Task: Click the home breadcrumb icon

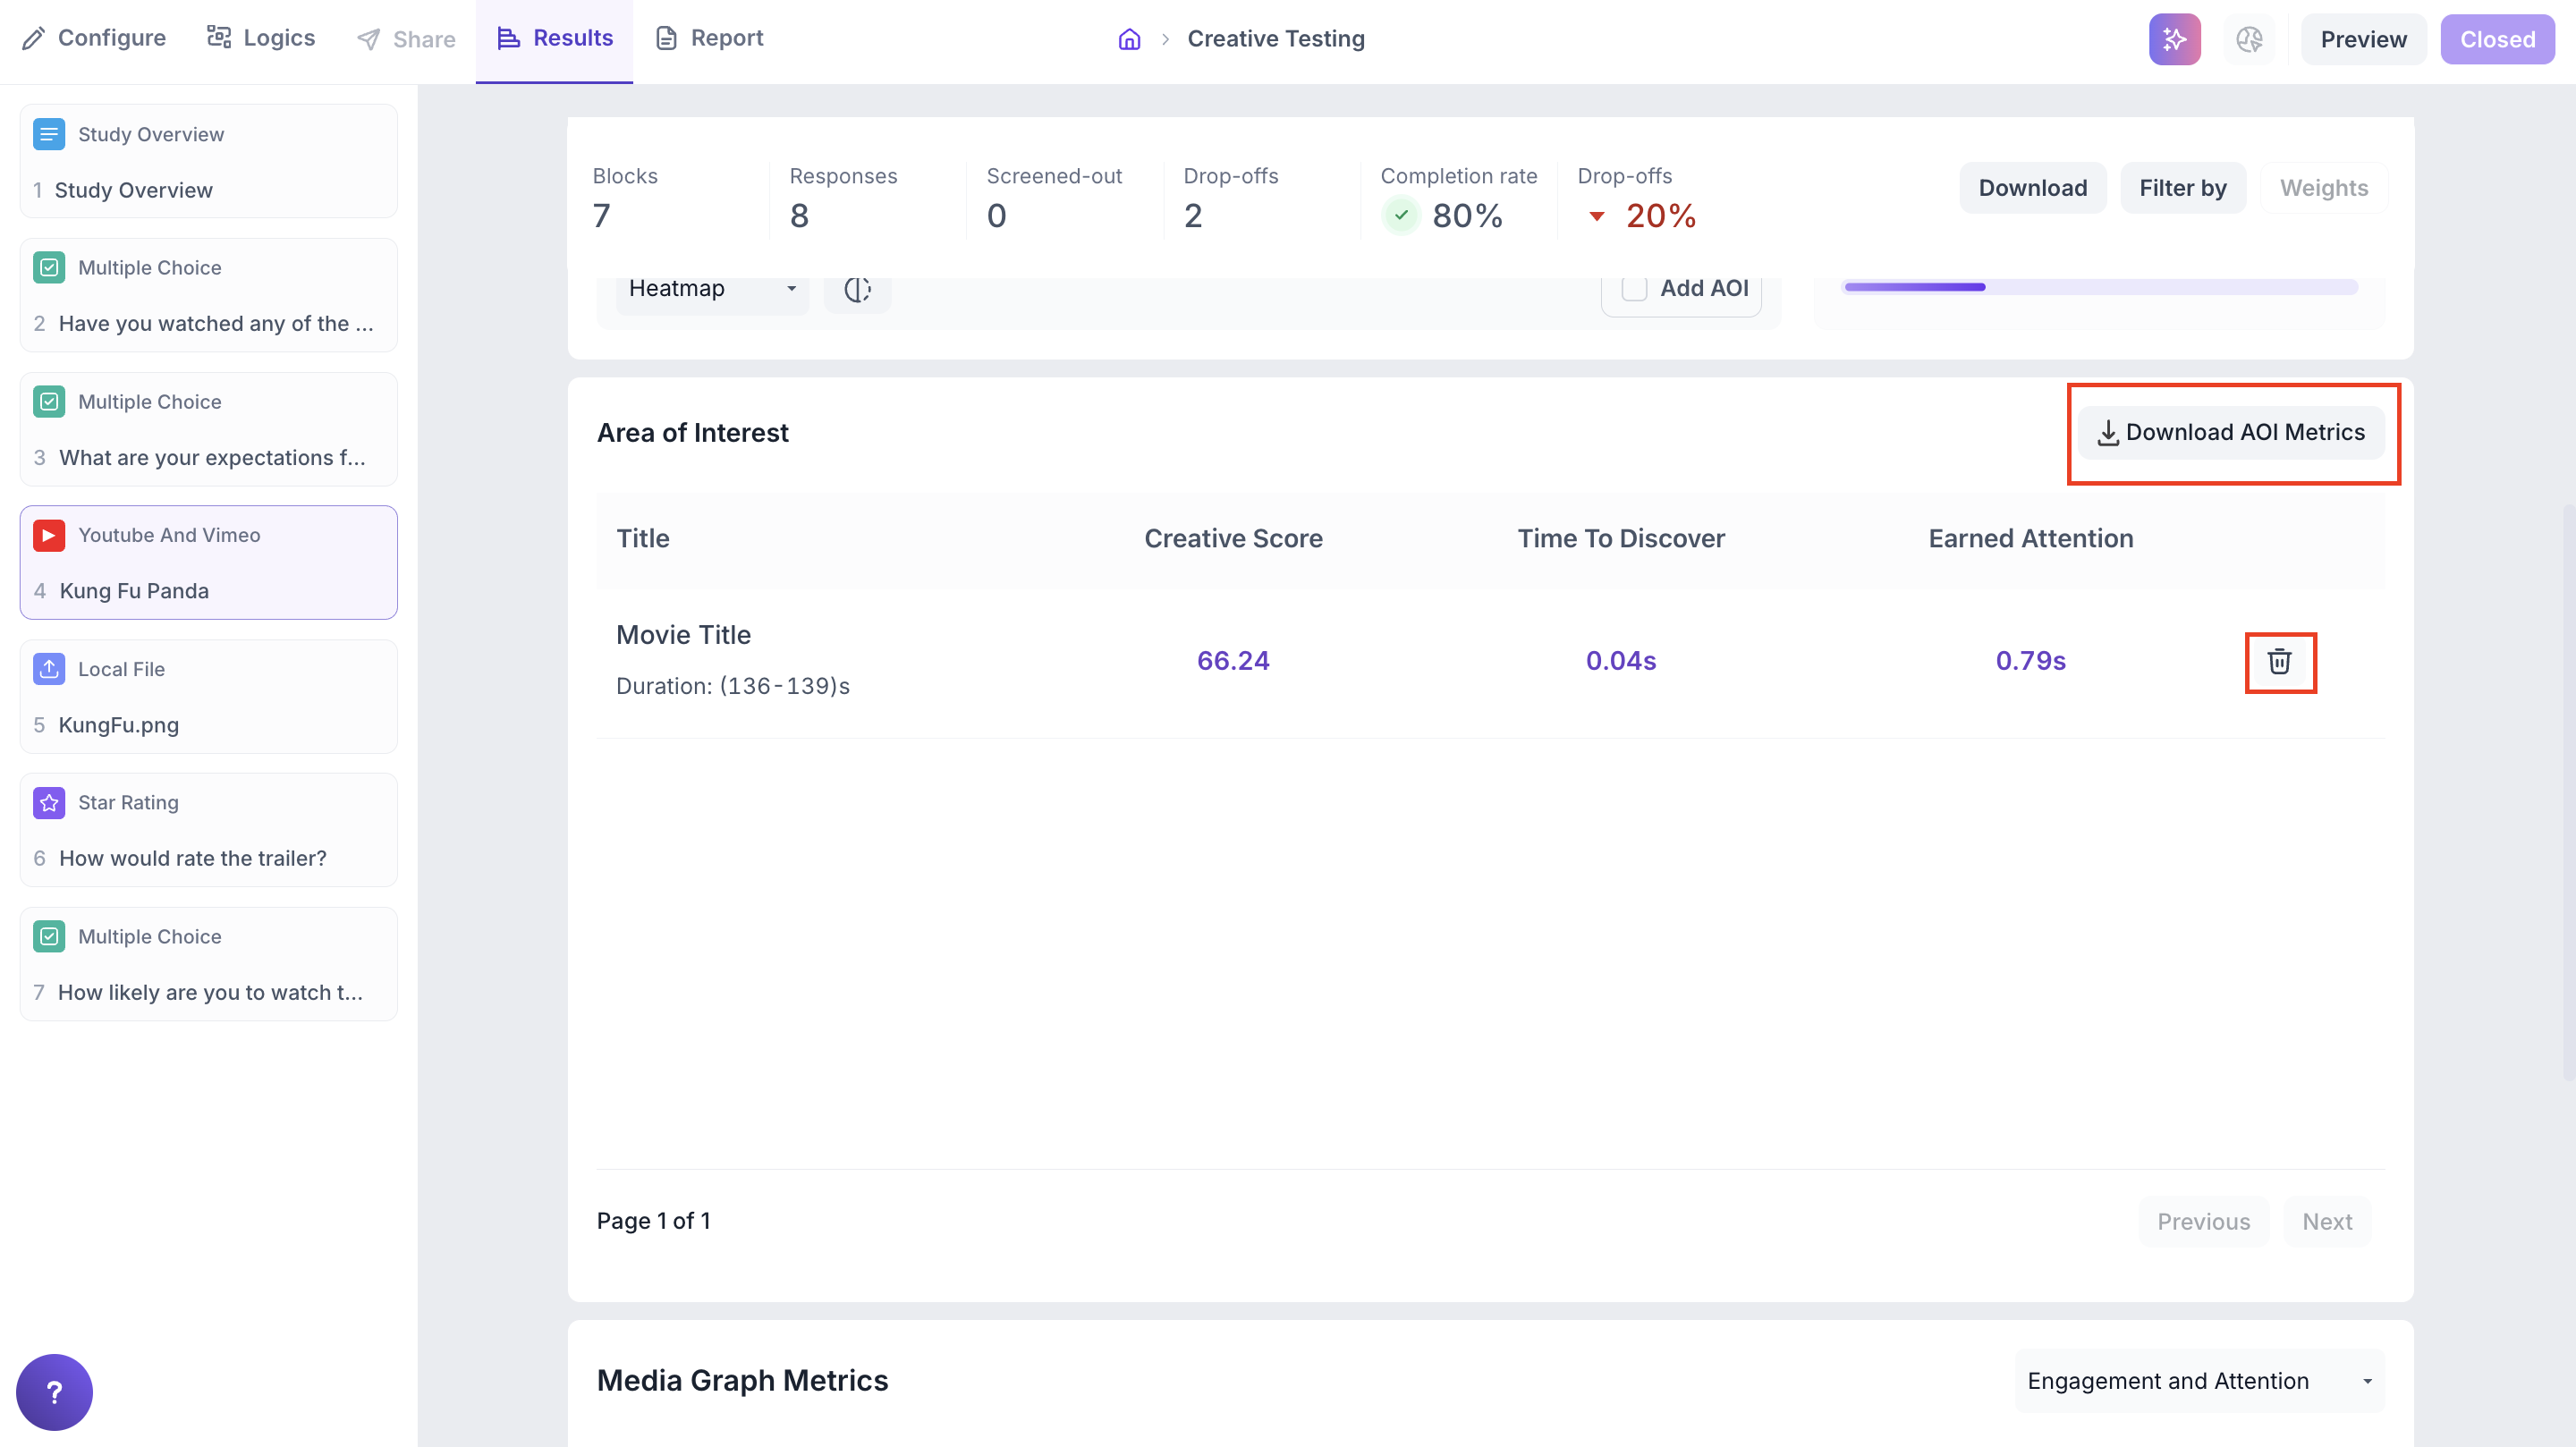Action: (1129, 39)
